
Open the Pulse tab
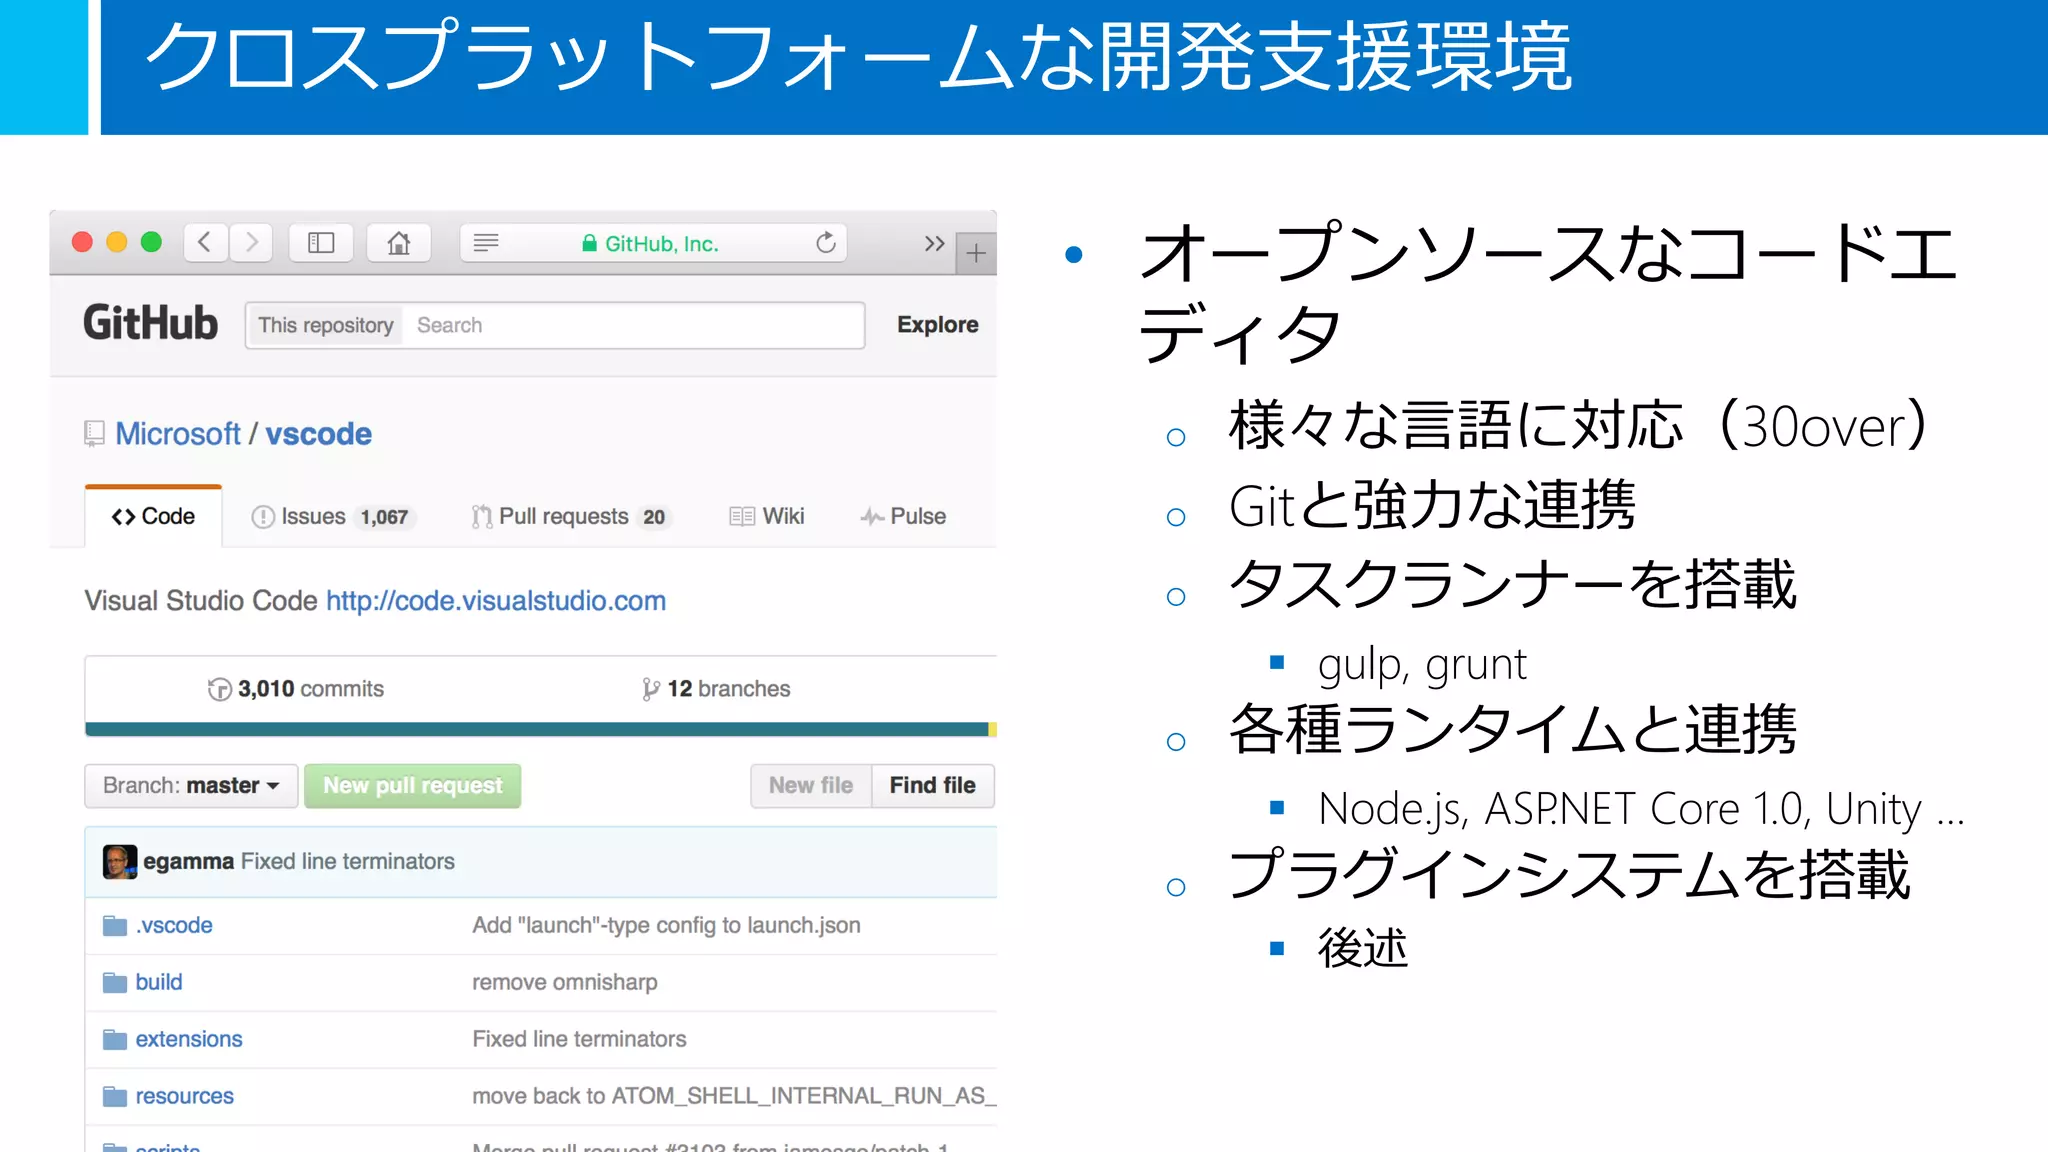(x=903, y=516)
